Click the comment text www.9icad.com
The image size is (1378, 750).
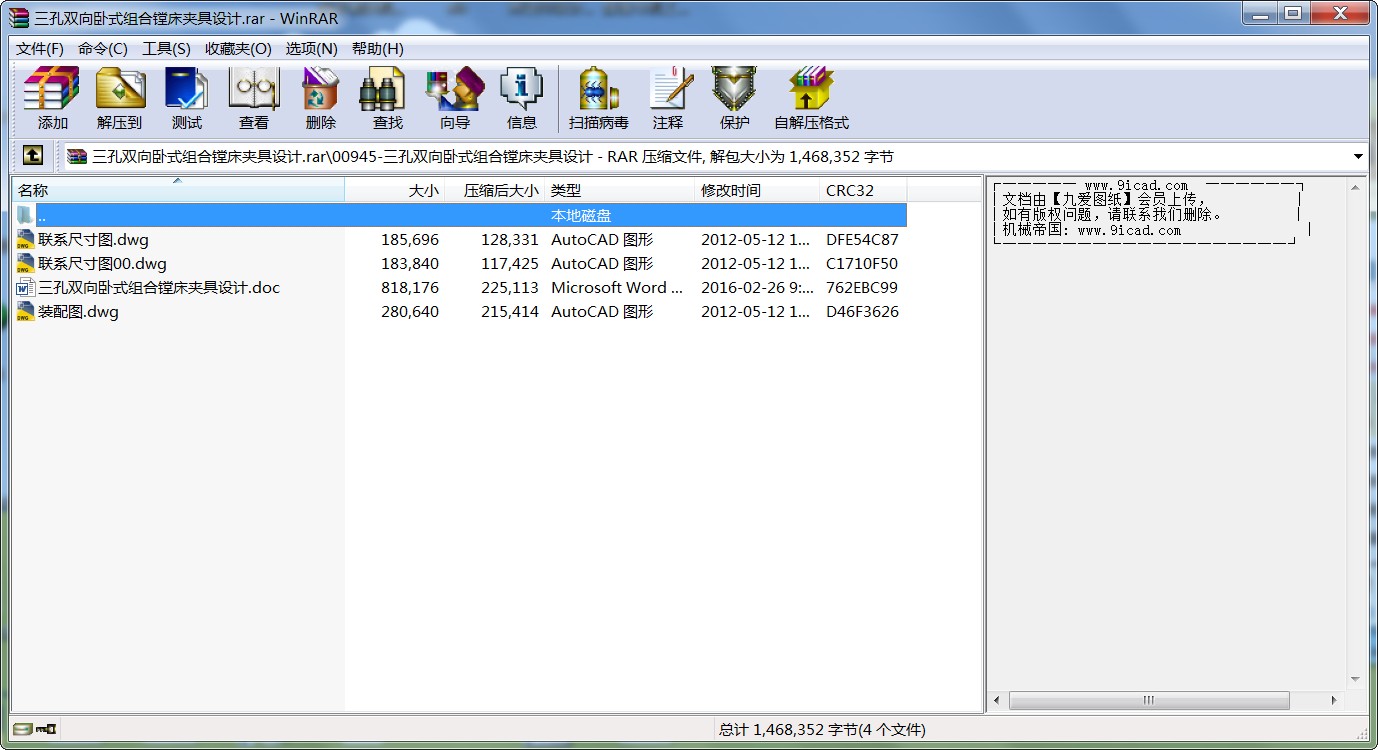point(1136,185)
